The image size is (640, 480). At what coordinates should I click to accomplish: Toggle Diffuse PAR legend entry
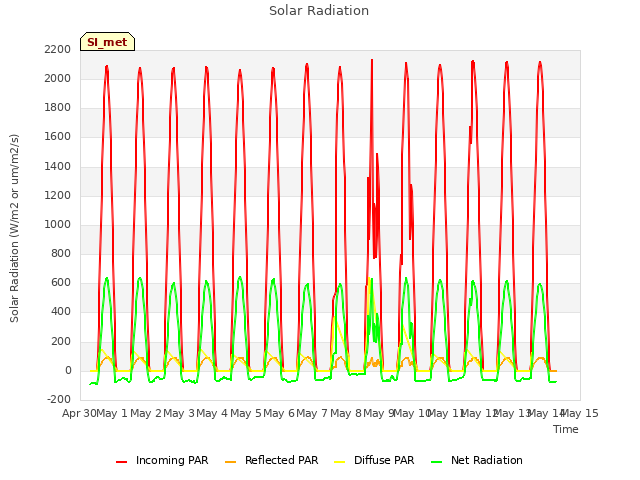click(x=374, y=460)
